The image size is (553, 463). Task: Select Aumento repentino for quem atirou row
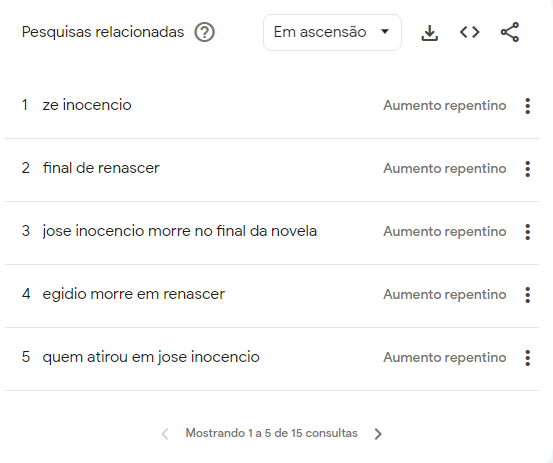click(x=445, y=358)
